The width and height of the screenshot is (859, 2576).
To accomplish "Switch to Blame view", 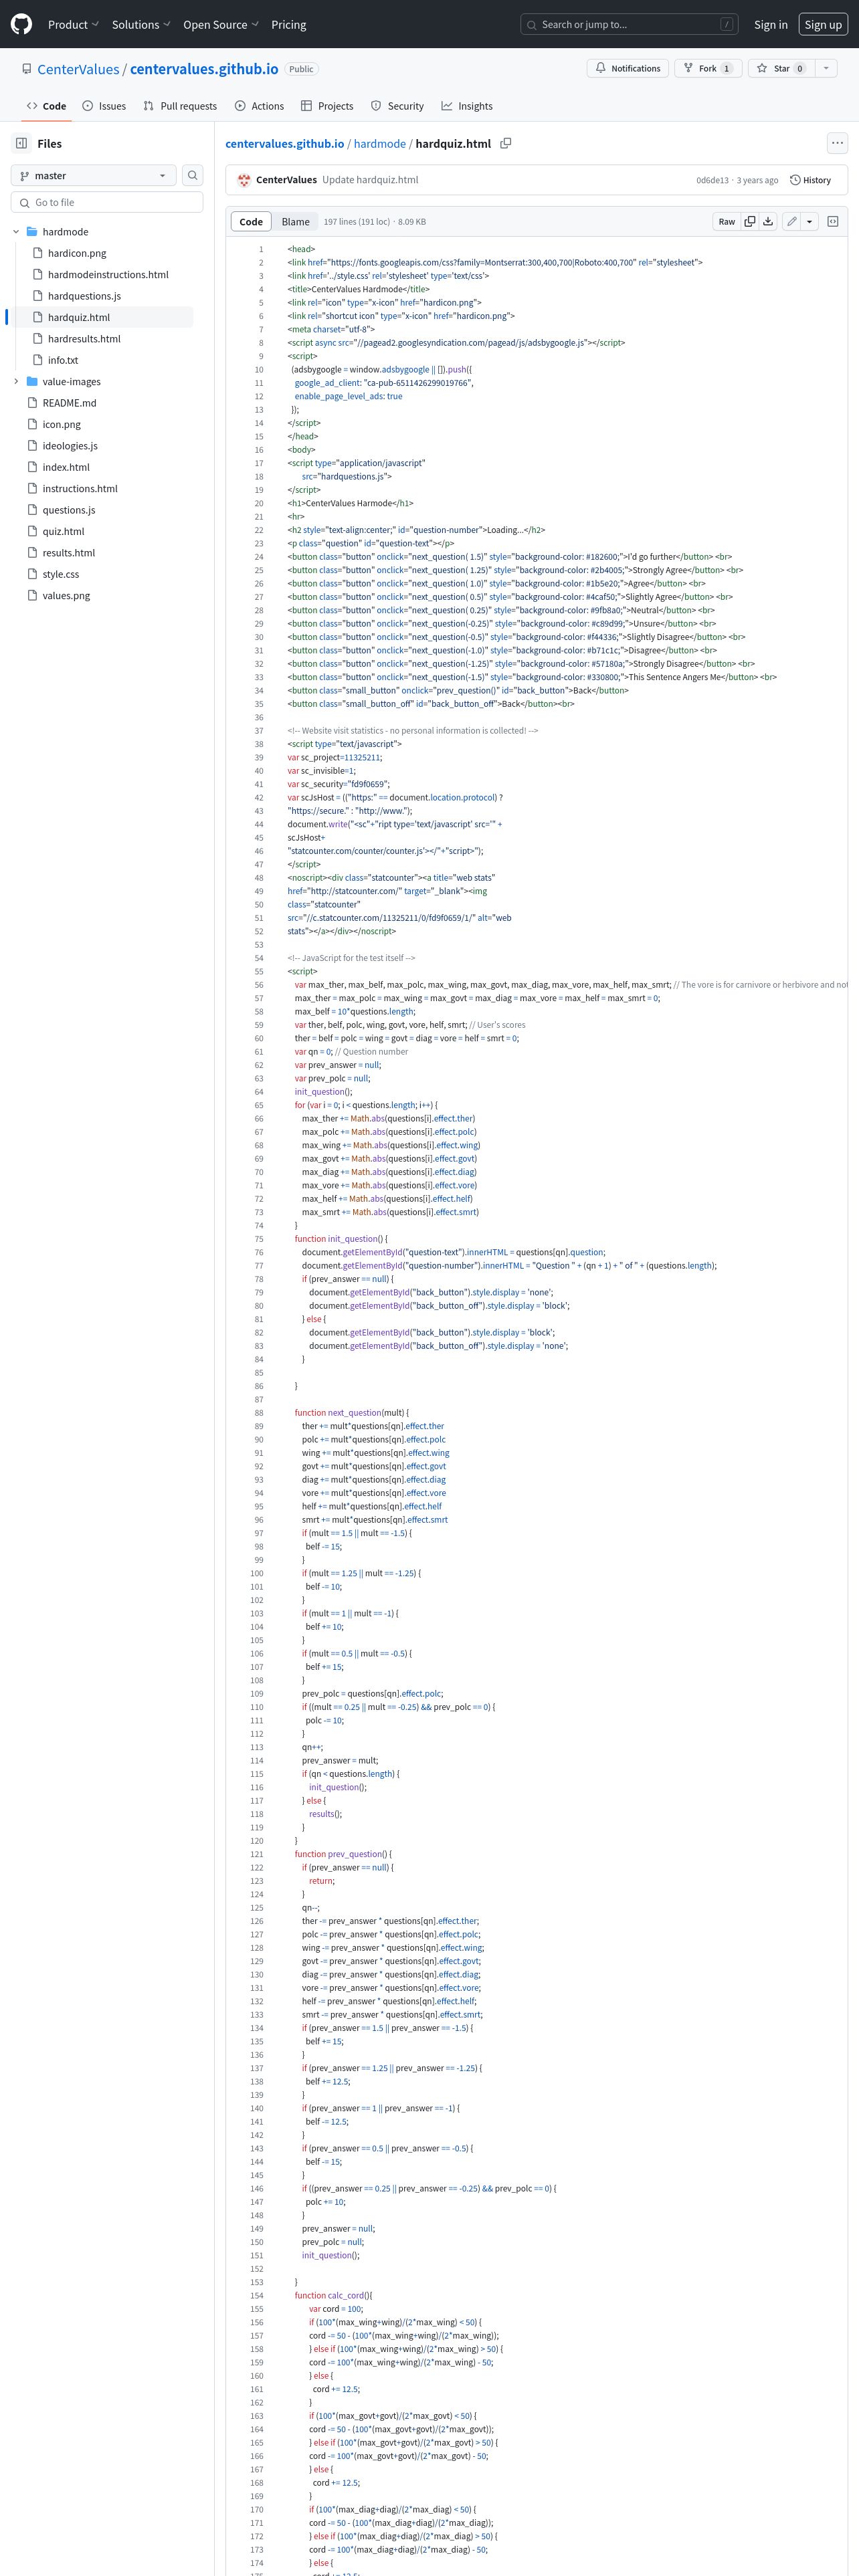I will pos(295,222).
